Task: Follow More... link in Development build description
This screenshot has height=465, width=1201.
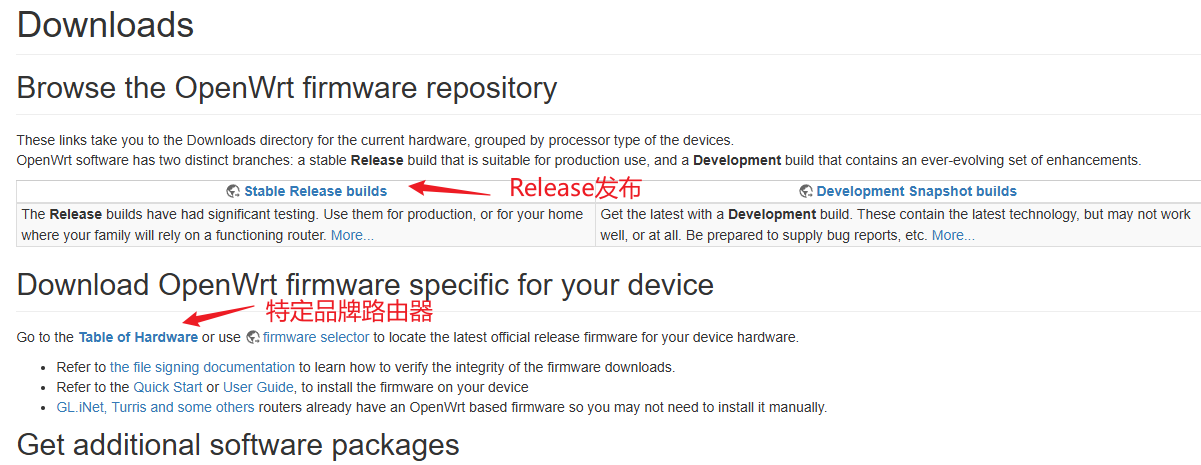Action: (953, 235)
